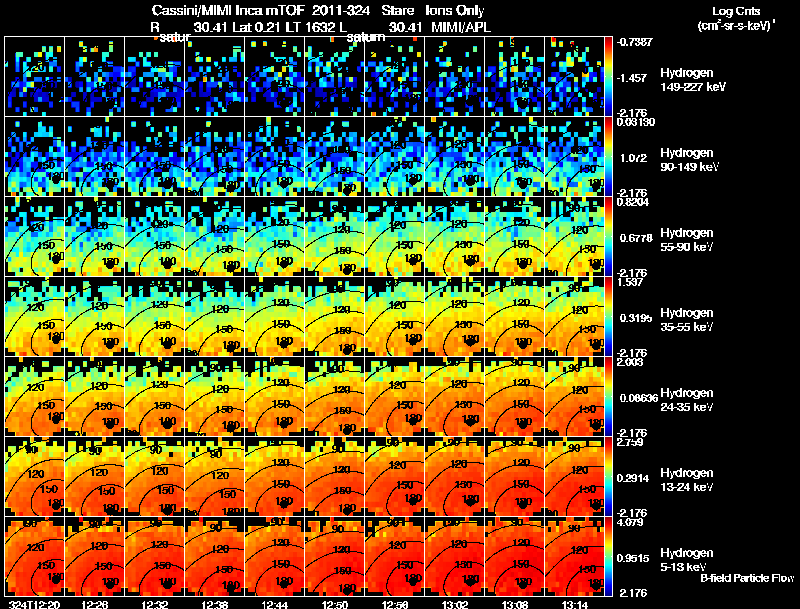Select the Lat 0.21 header value
800x609 pixels.
pyautogui.click(x=257, y=28)
